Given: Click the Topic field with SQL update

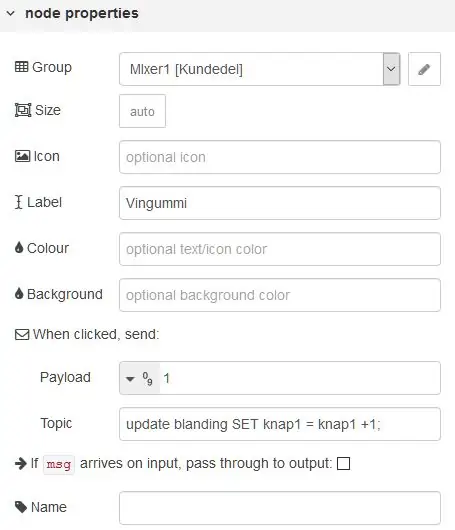Looking at the screenshot, I should (x=280, y=424).
